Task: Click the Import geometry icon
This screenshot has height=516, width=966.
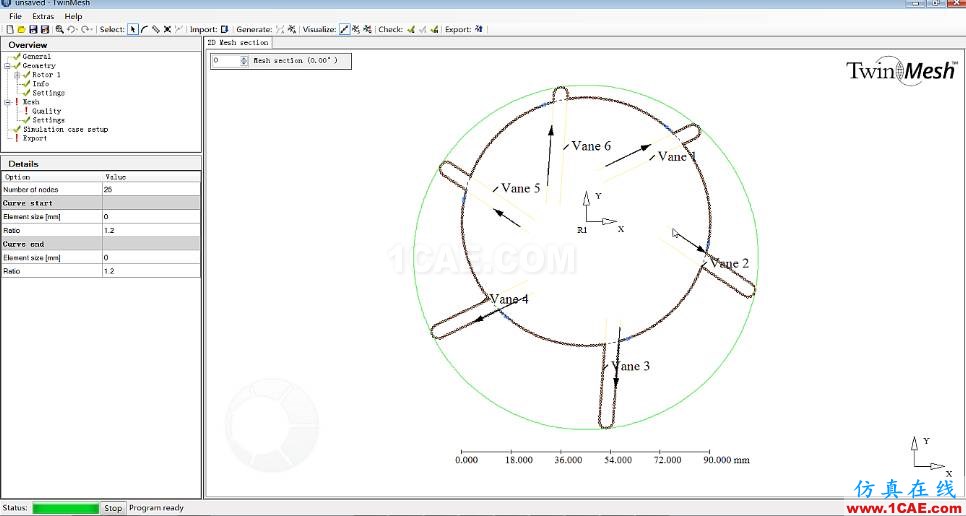Action: click(224, 29)
